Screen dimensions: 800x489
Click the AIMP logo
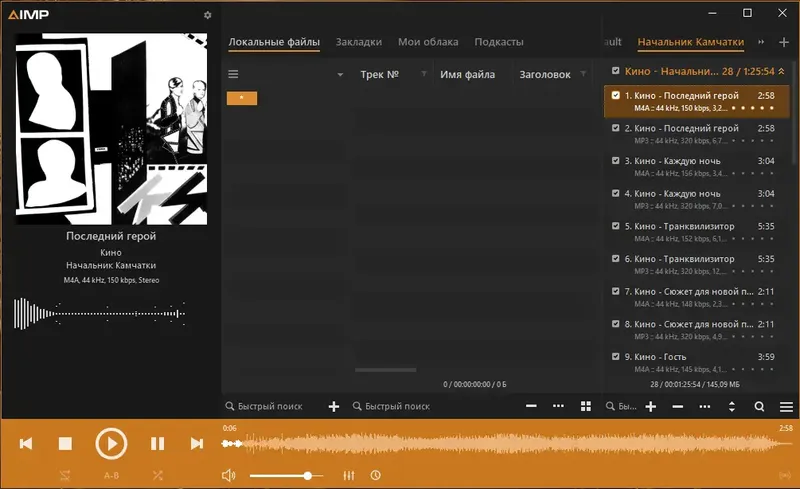point(29,14)
